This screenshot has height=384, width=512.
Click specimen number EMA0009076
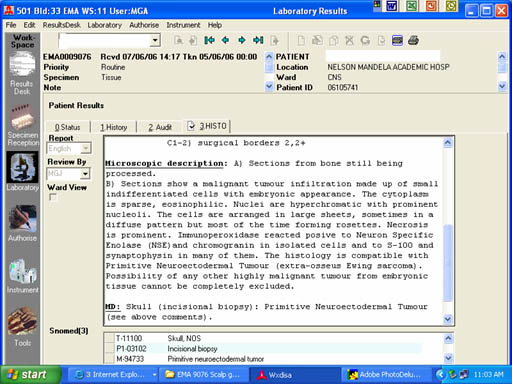[x=67, y=57]
